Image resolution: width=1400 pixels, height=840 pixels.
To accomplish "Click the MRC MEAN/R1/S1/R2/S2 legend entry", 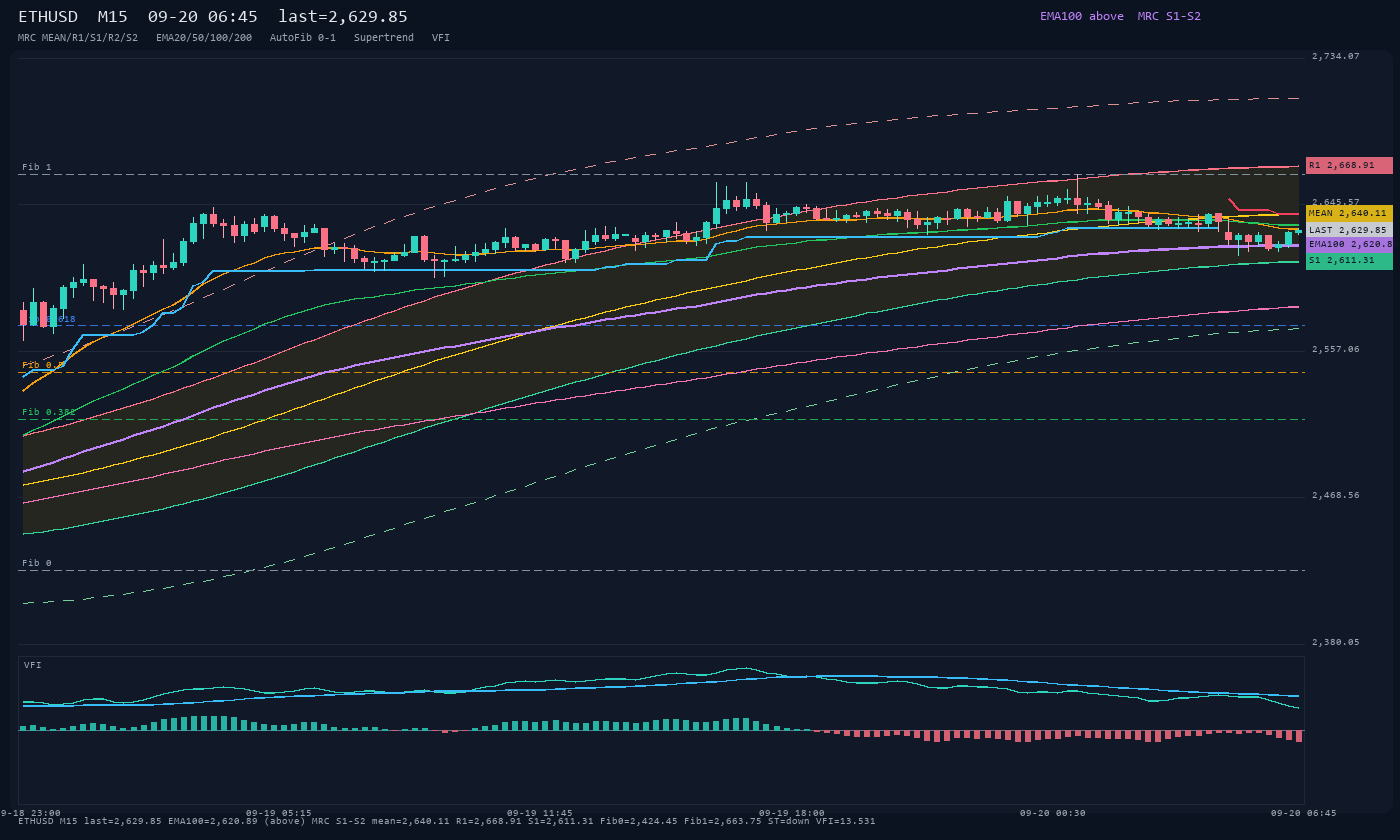I will tap(78, 38).
